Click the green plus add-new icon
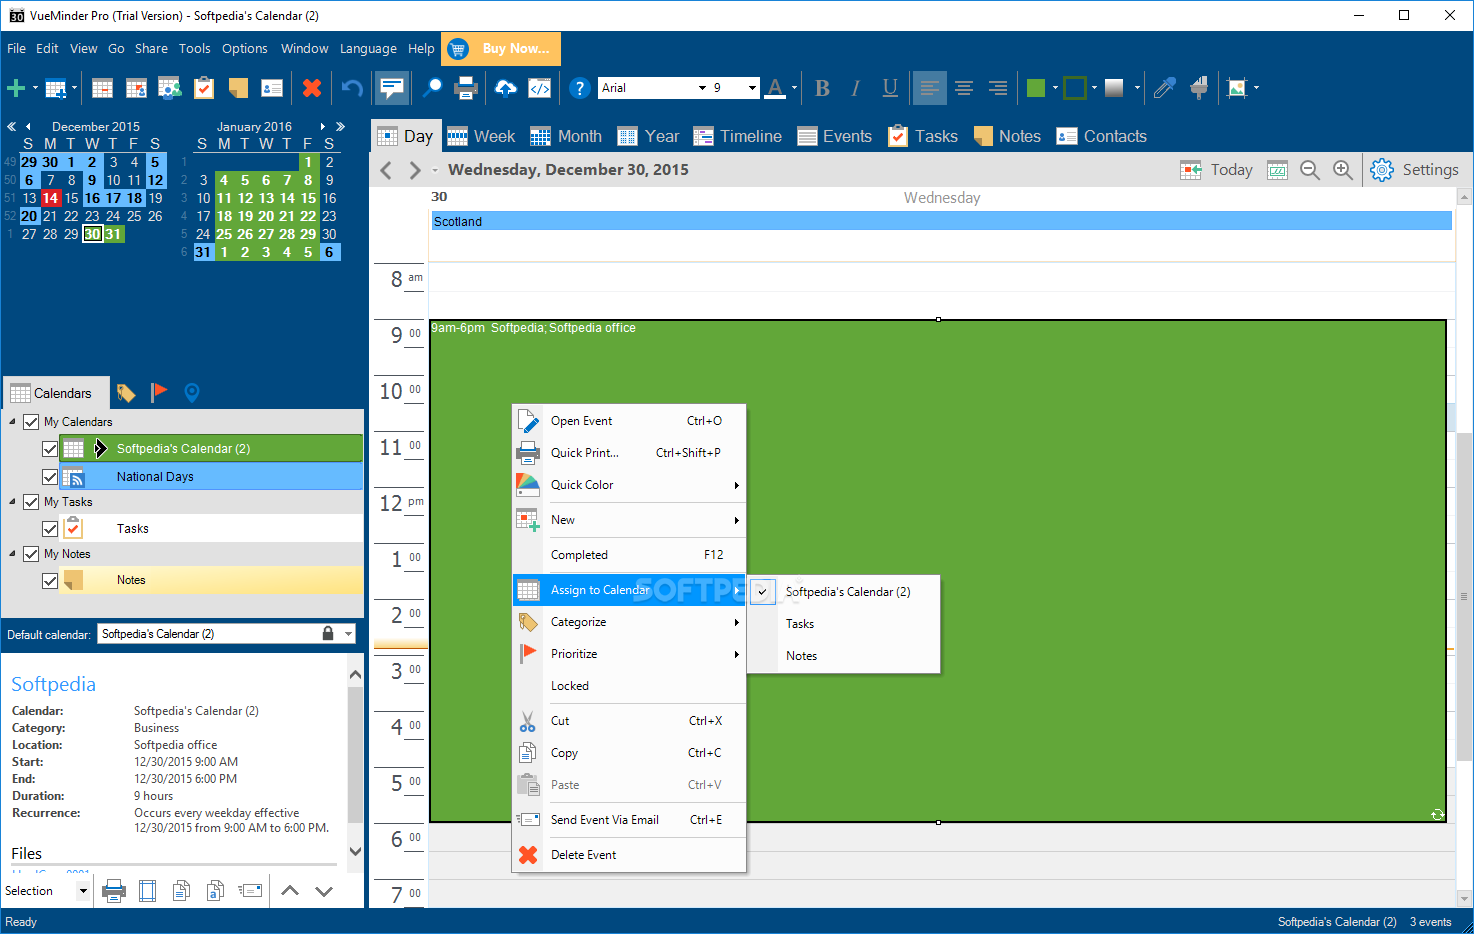The width and height of the screenshot is (1474, 934). point(16,88)
